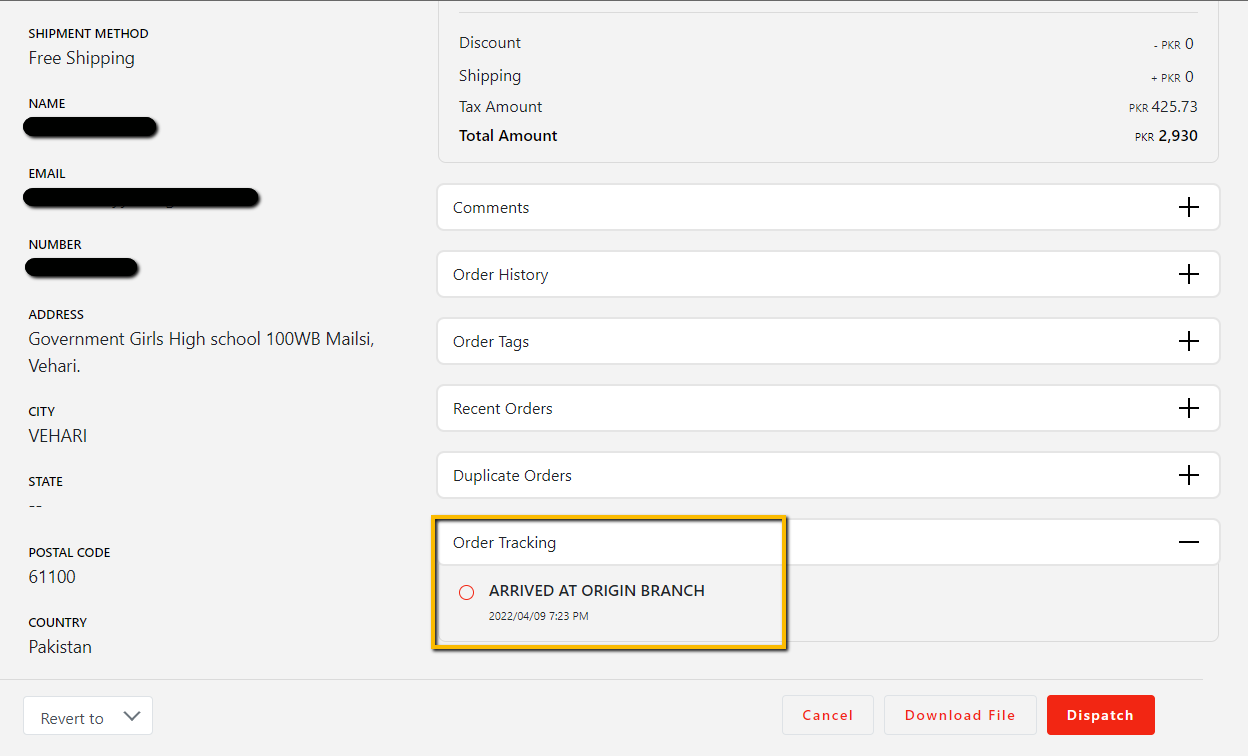Viewport: 1248px width, 756px height.
Task: Collapse Order Tracking with minus icon
Action: 1188,543
